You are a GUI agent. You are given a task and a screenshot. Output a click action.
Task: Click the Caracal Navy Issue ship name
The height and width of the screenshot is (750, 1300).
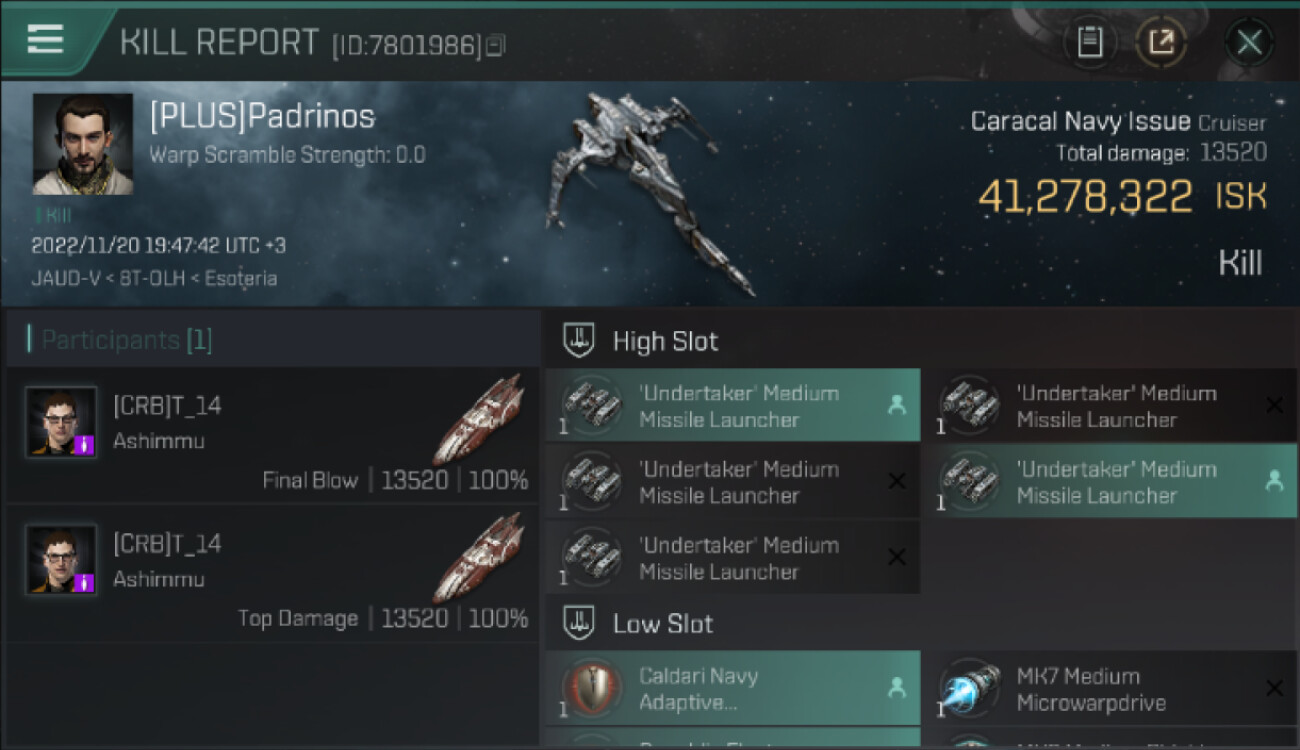pyautogui.click(x=1080, y=122)
